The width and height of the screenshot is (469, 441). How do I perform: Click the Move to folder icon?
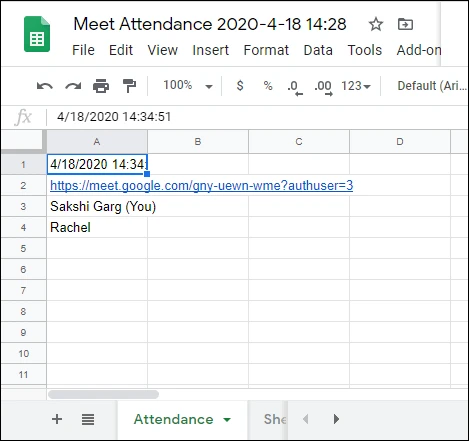[x=405, y=24]
